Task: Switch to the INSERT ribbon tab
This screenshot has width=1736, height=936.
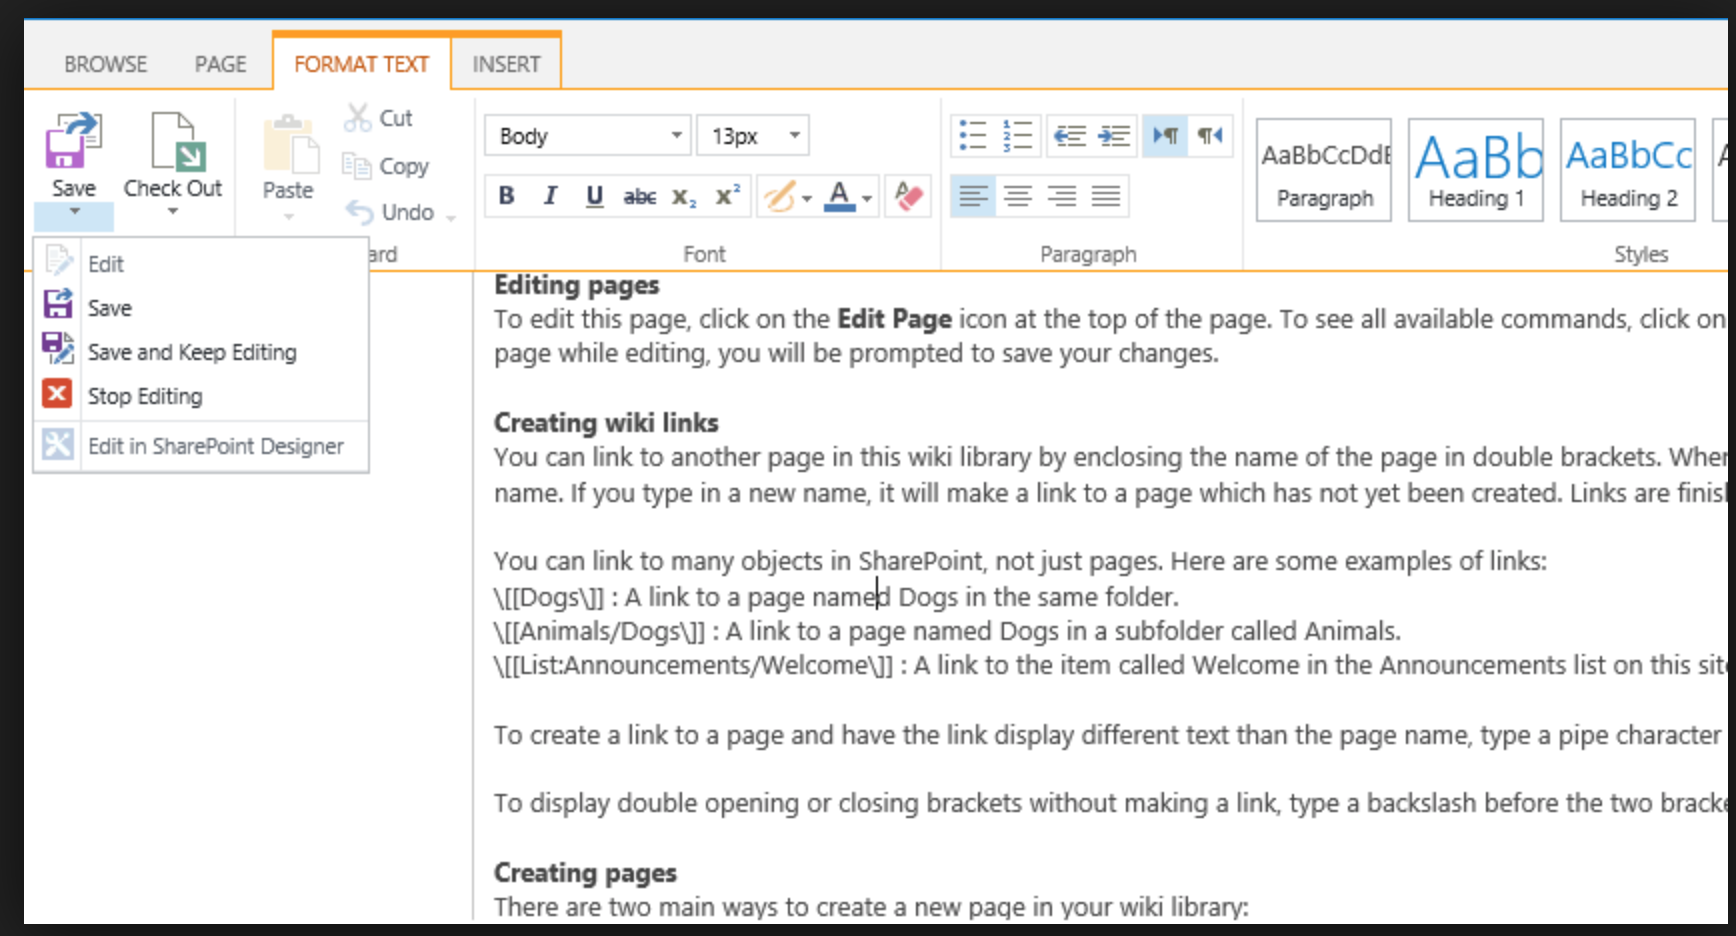Action: point(506,65)
